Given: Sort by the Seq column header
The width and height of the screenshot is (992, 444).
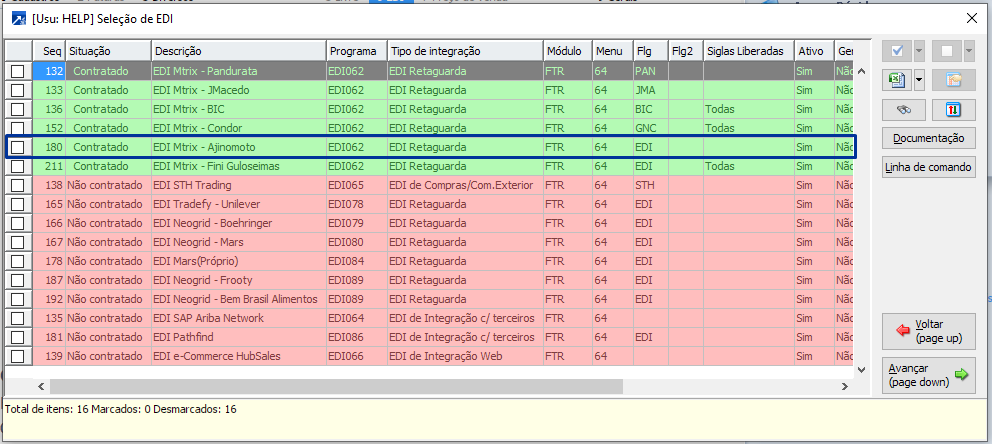Looking at the screenshot, I should (49, 51).
